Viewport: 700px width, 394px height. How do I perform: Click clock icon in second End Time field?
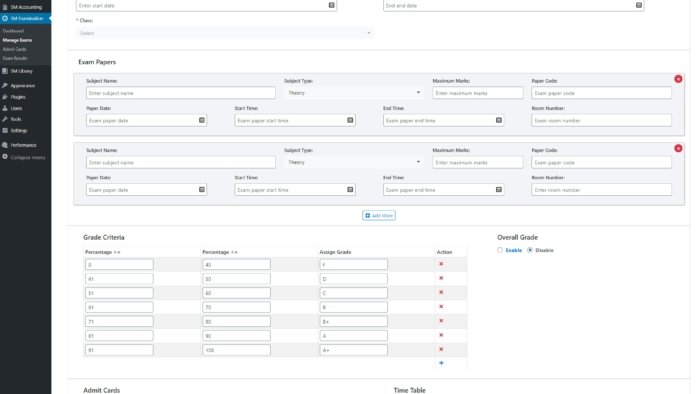tap(499, 190)
